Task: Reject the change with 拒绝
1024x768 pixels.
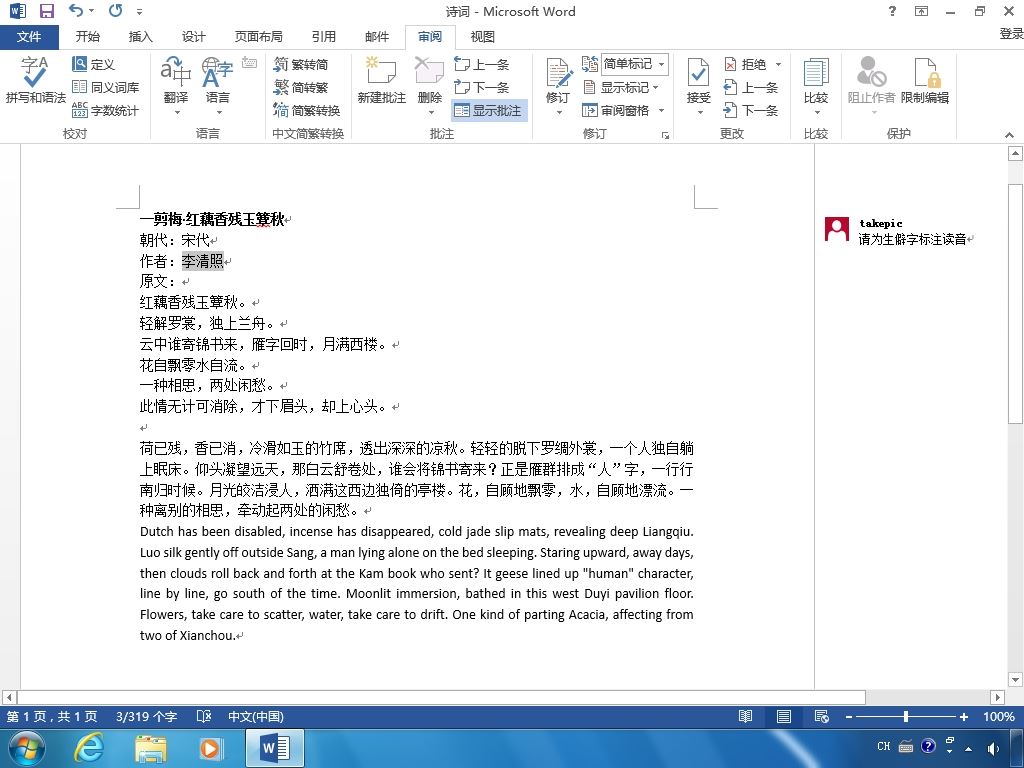Action: (745, 64)
